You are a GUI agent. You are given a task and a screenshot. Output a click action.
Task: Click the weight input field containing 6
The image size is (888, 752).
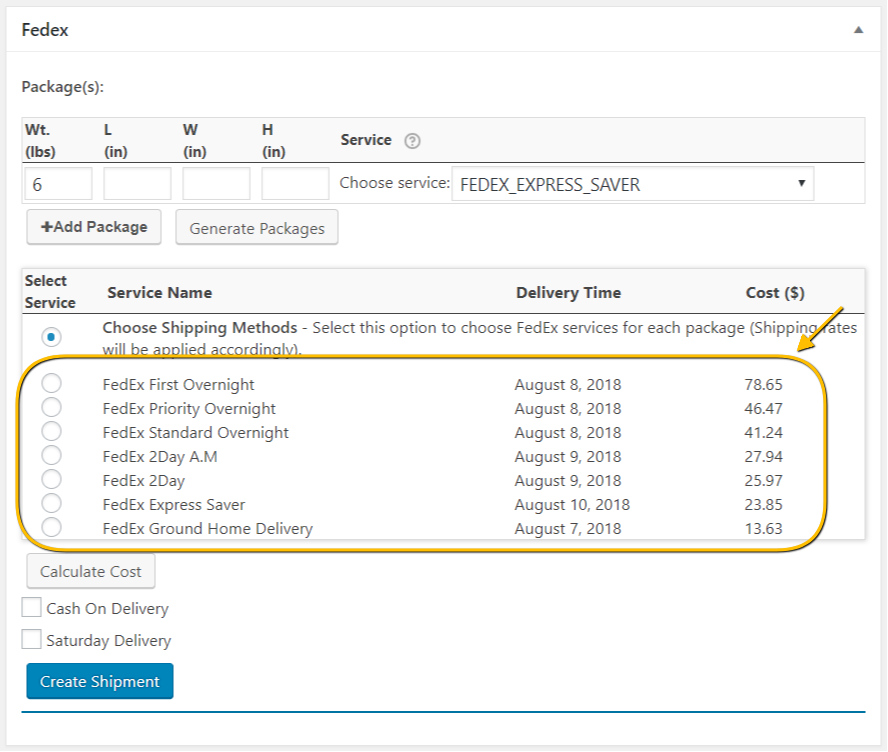(x=58, y=184)
